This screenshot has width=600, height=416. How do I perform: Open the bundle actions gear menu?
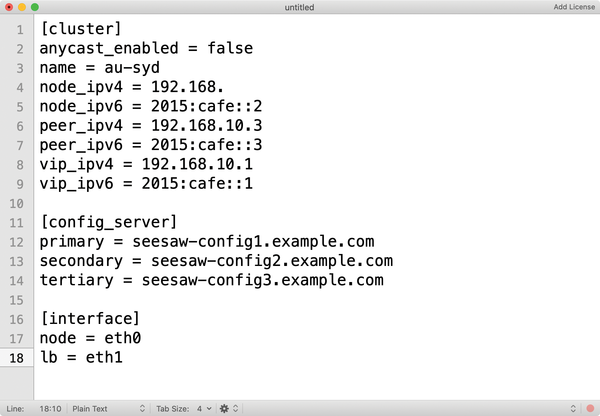click(x=224, y=408)
